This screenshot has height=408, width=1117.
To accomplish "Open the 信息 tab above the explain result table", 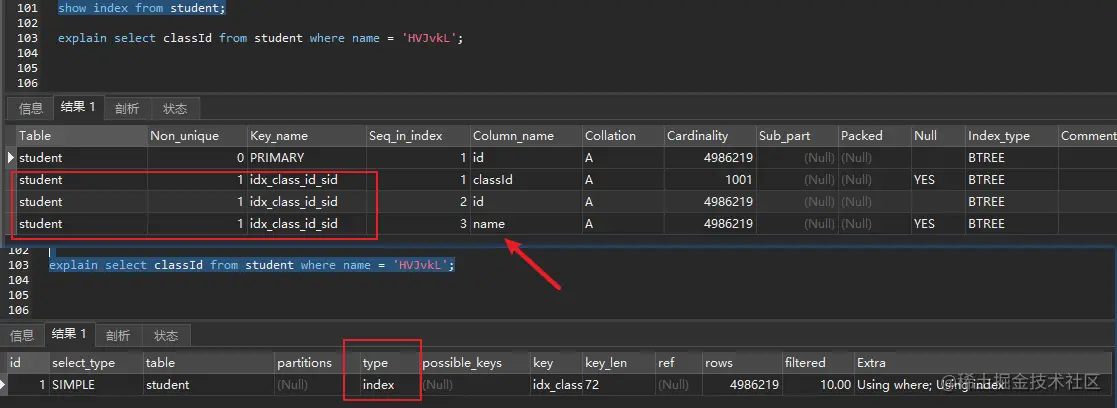I will [22, 335].
